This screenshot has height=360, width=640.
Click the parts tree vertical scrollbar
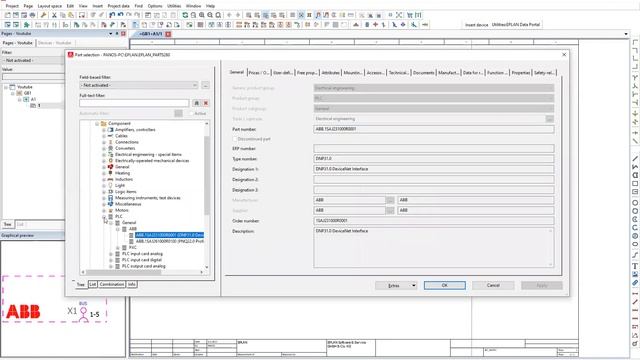[x=207, y=176]
